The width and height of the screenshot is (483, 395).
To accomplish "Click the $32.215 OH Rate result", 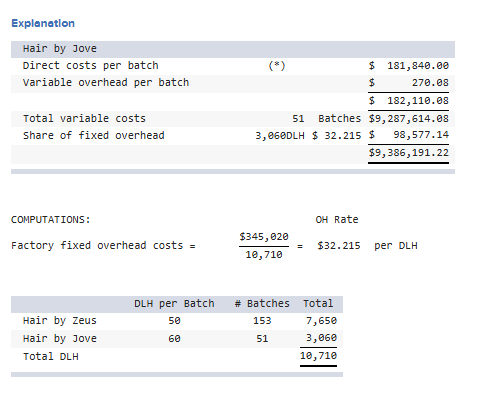I will pyautogui.click(x=339, y=246).
